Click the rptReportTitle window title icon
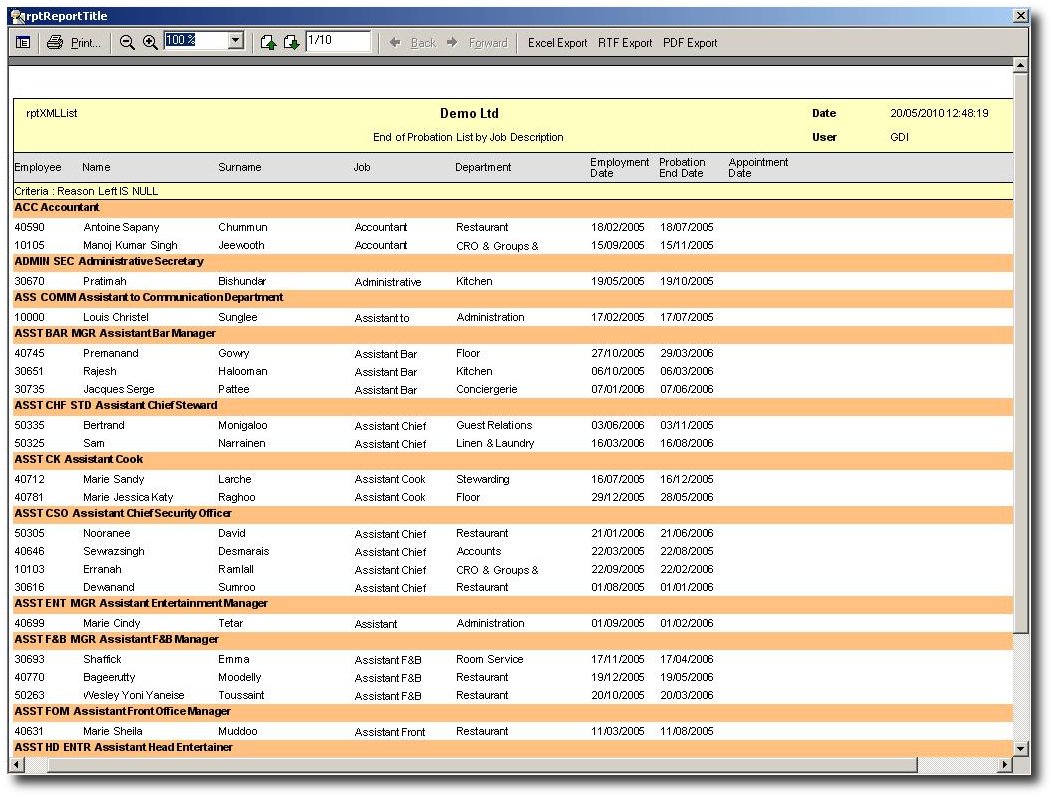This screenshot has height=798, width=1054. [x=17, y=16]
